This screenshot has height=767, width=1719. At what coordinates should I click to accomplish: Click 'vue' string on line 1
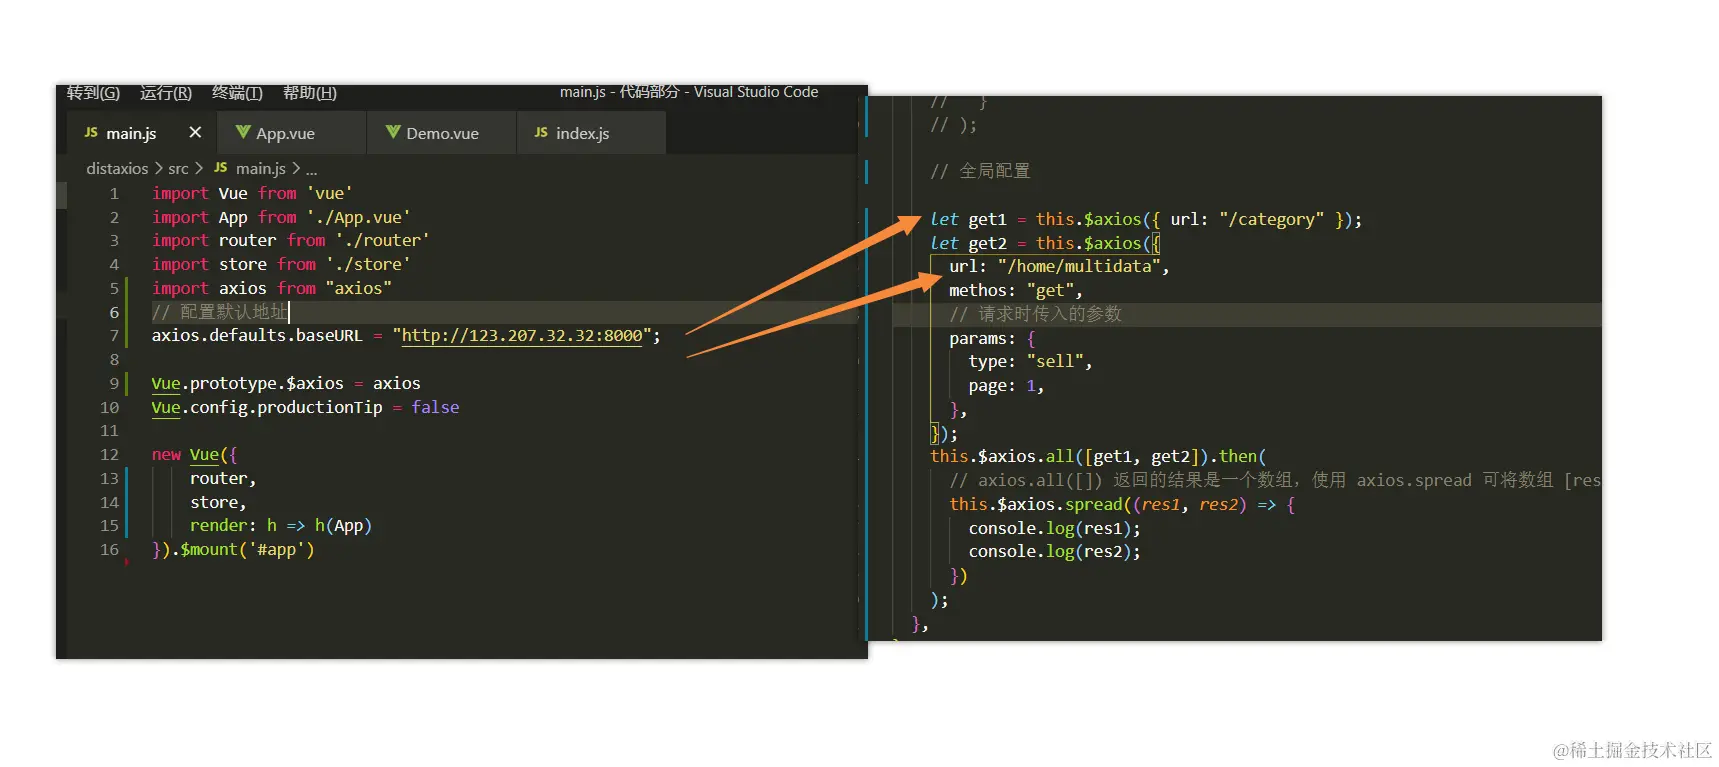click(330, 194)
